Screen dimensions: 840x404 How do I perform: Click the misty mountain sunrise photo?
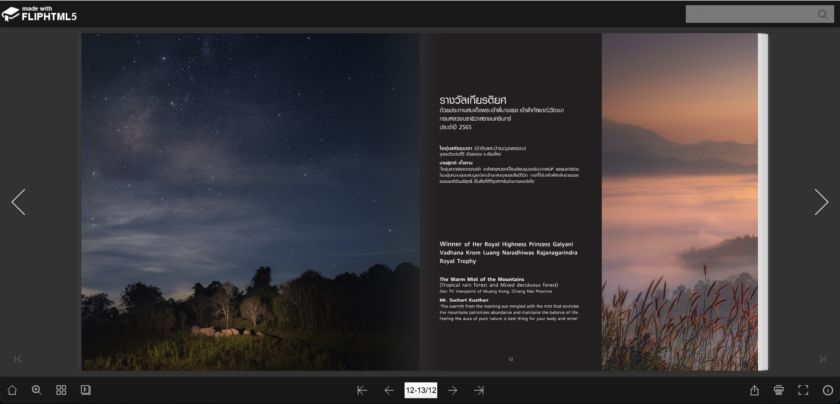tap(679, 200)
